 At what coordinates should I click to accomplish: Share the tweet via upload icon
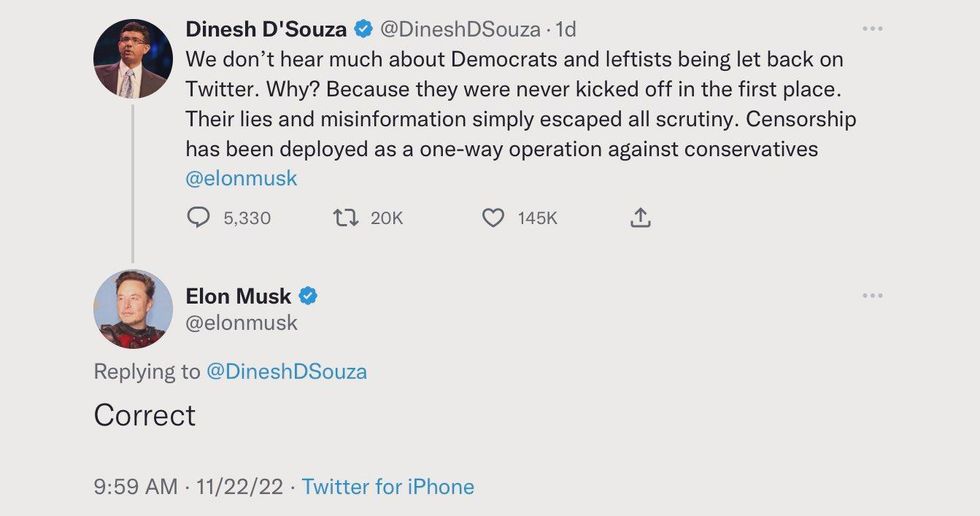tap(641, 217)
